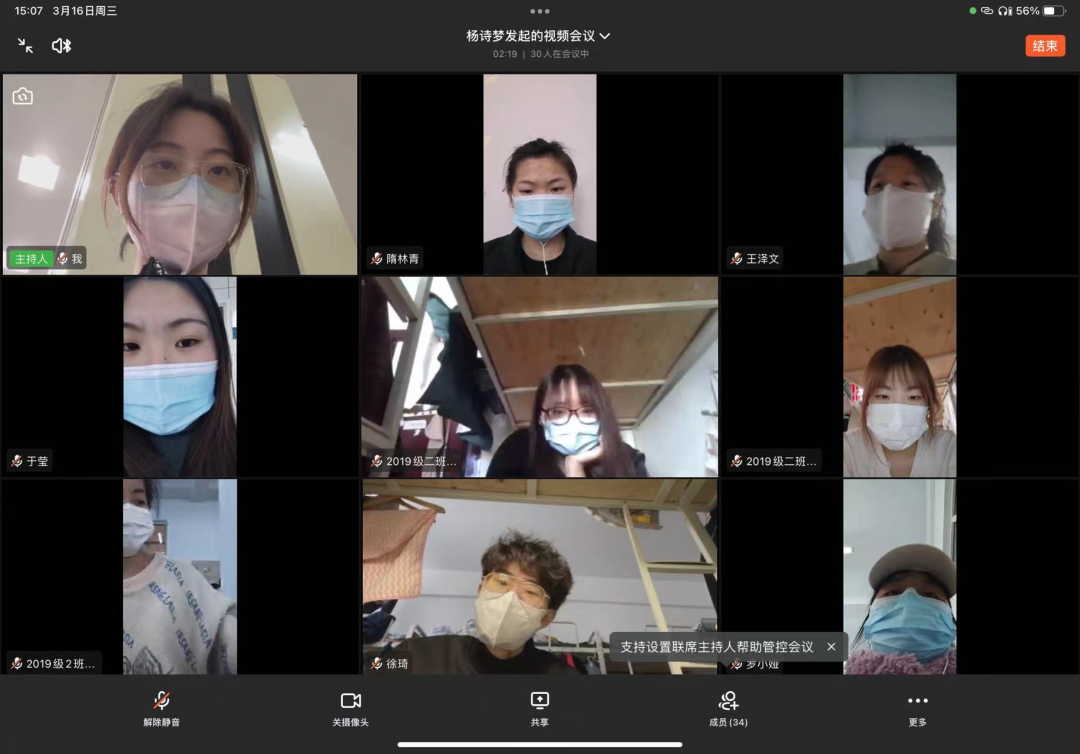The width and height of the screenshot is (1080, 754).
Task: Click the muted mic icon beside 徐琦
Action: coord(376,664)
